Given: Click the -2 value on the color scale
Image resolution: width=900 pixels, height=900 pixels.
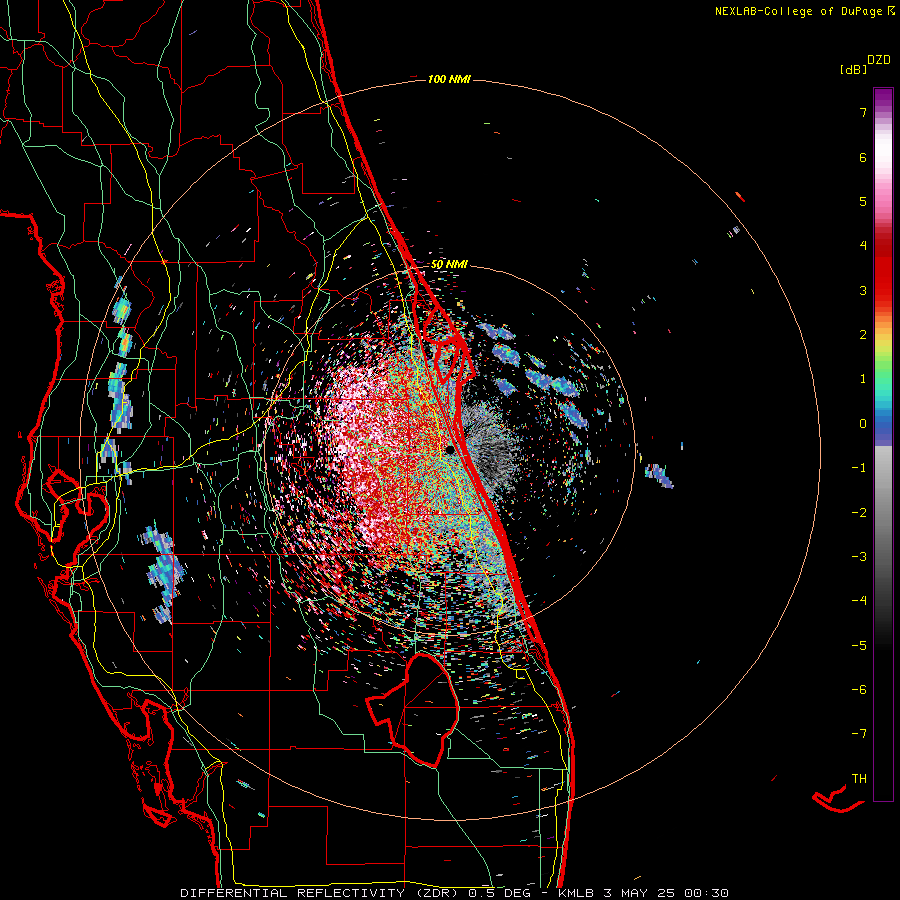Looking at the screenshot, I should point(859,513).
